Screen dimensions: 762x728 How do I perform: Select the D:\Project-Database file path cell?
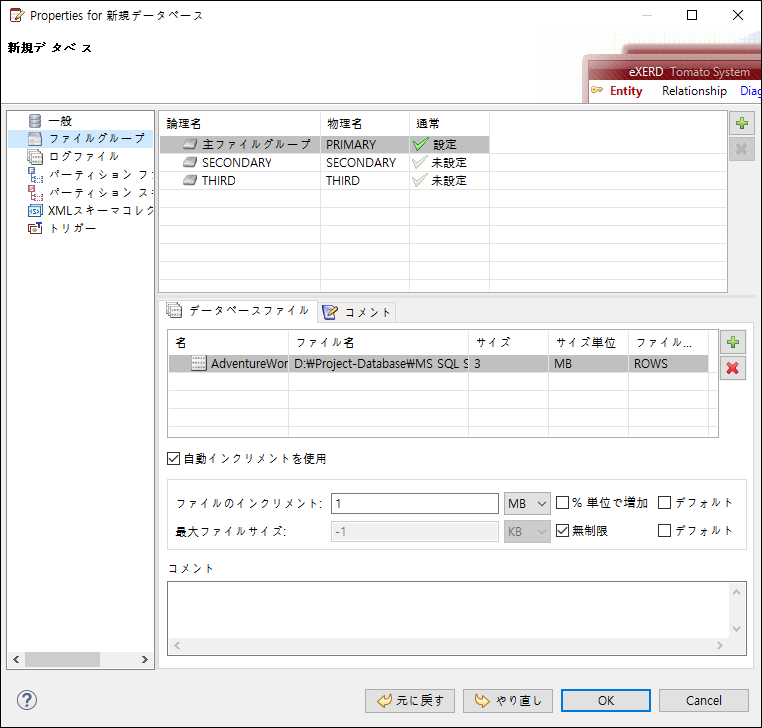(378, 364)
